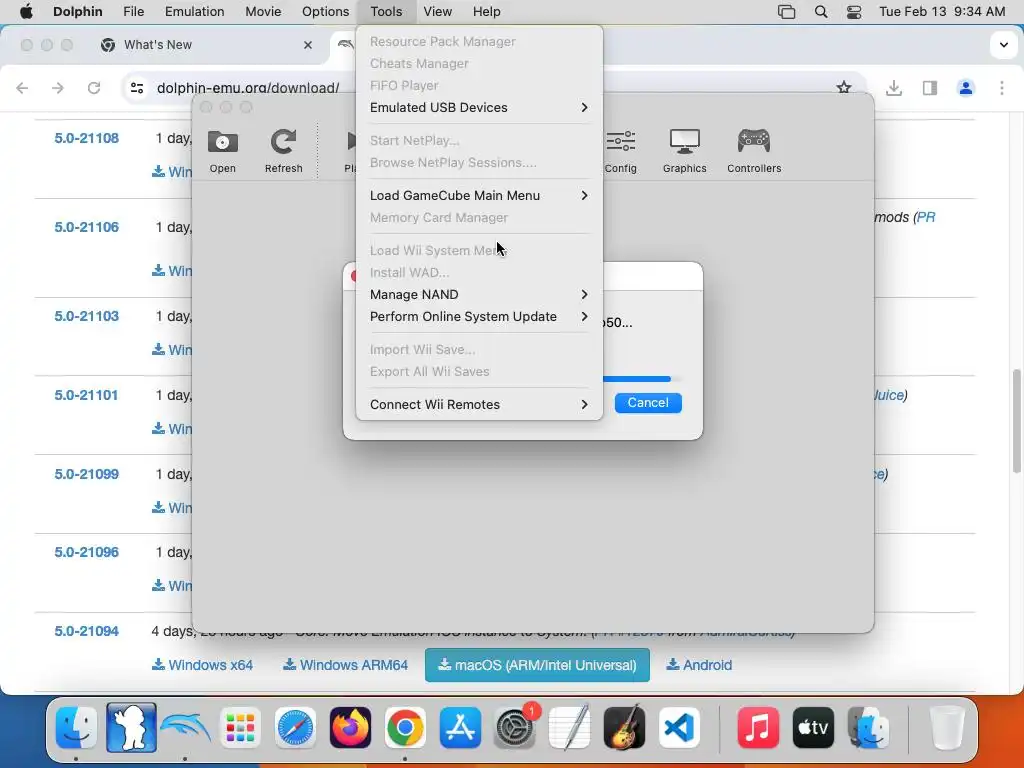Close the What's New tab

pyautogui.click(x=308, y=45)
